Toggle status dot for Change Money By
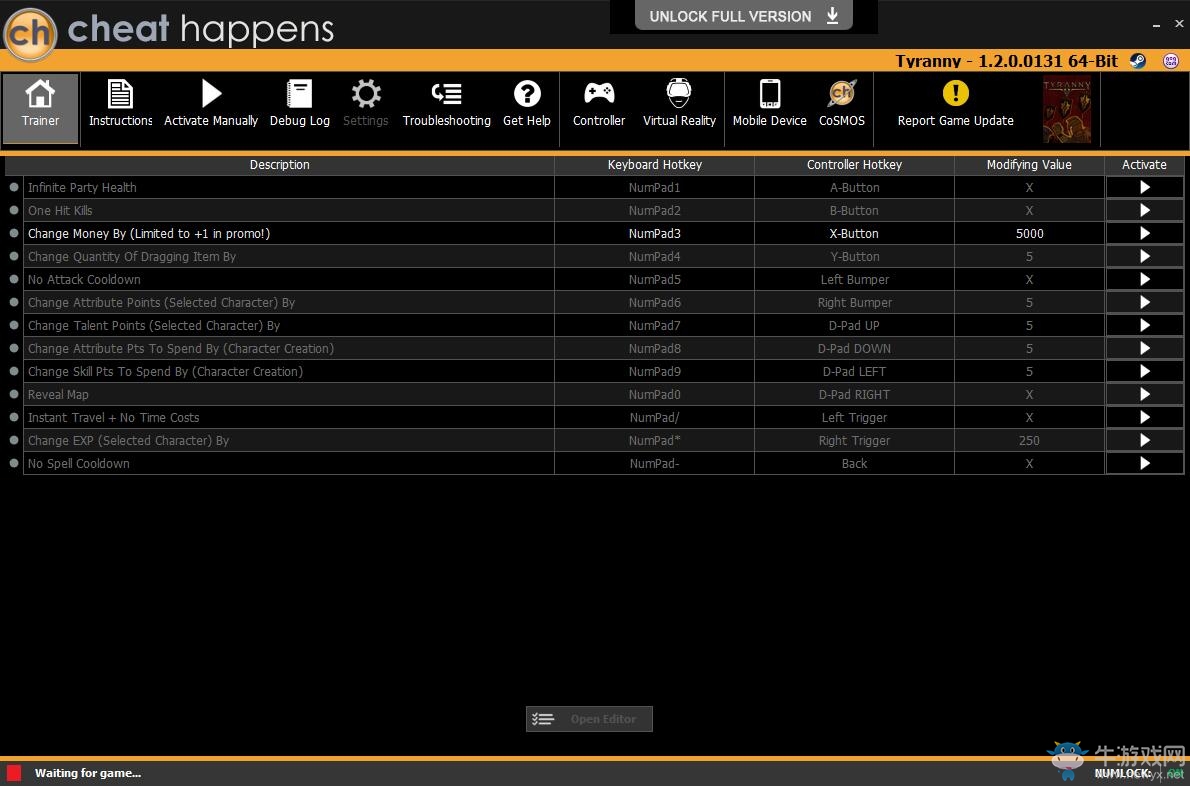 coord(14,233)
